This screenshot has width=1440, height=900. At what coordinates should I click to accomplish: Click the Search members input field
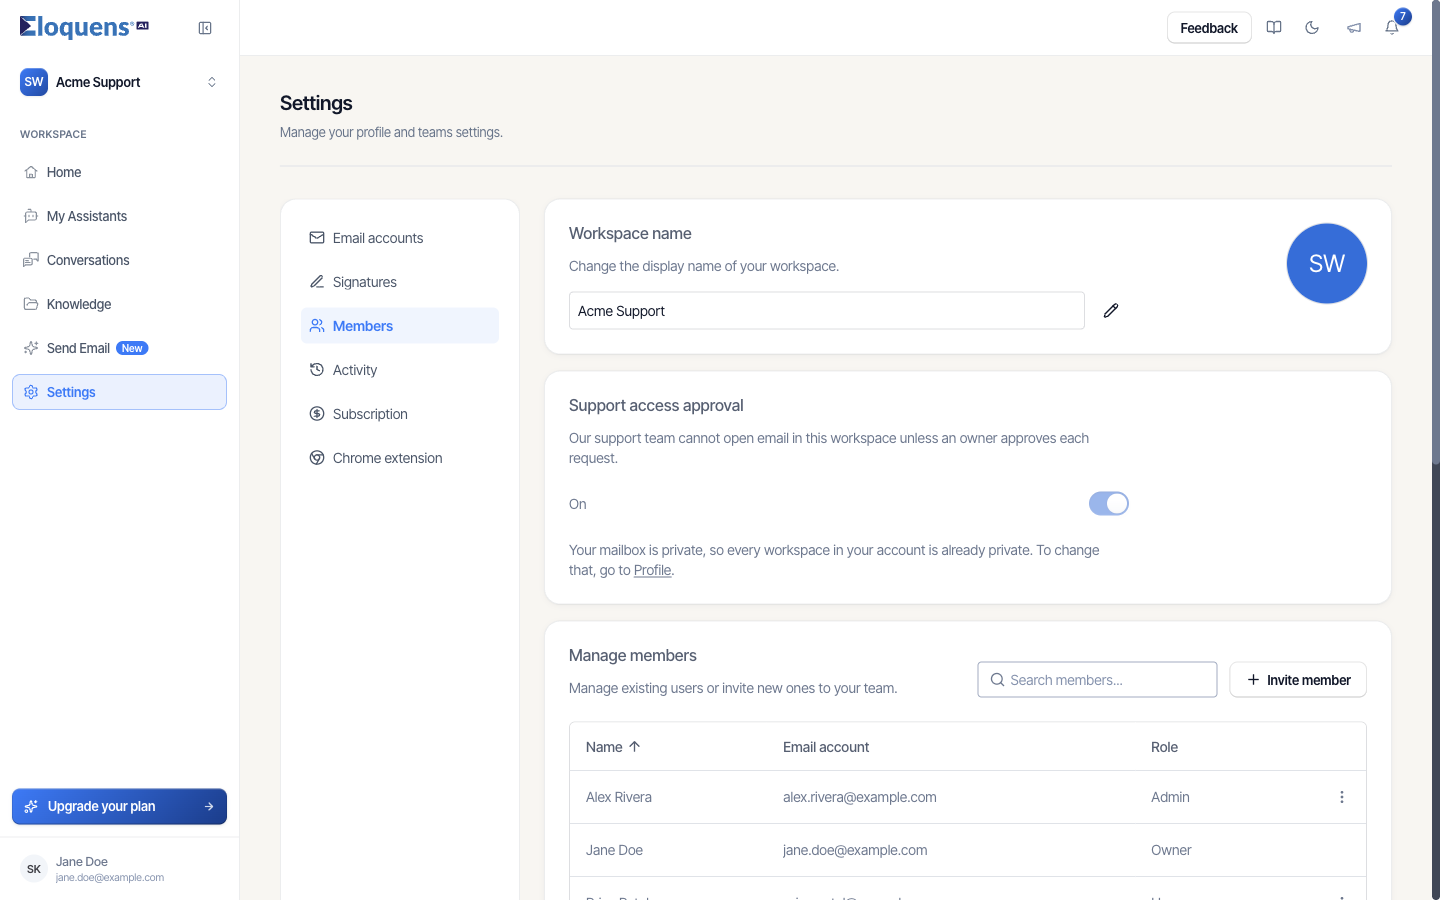tap(1097, 680)
